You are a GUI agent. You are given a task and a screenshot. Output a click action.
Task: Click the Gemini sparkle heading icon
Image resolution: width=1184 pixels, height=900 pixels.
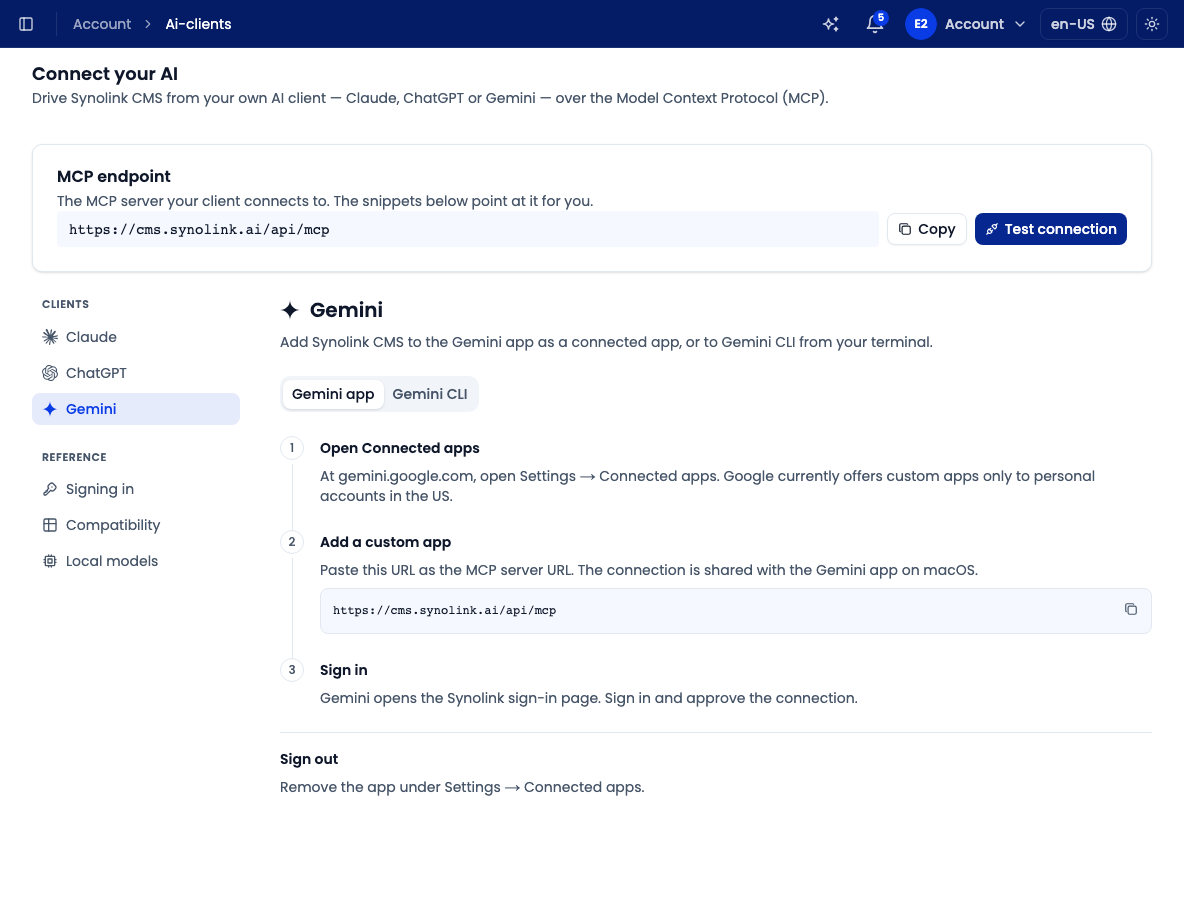point(290,310)
